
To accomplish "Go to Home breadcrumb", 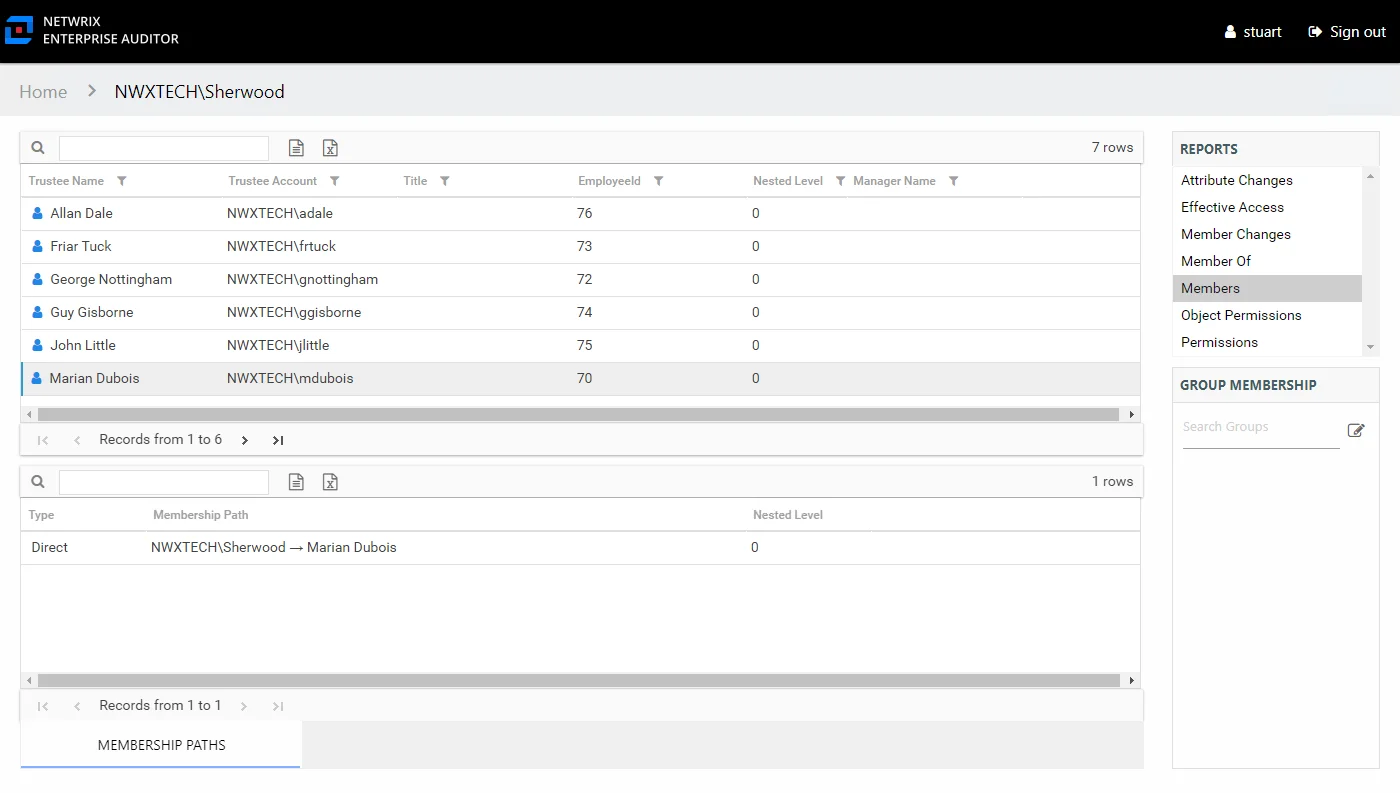I will 43,91.
